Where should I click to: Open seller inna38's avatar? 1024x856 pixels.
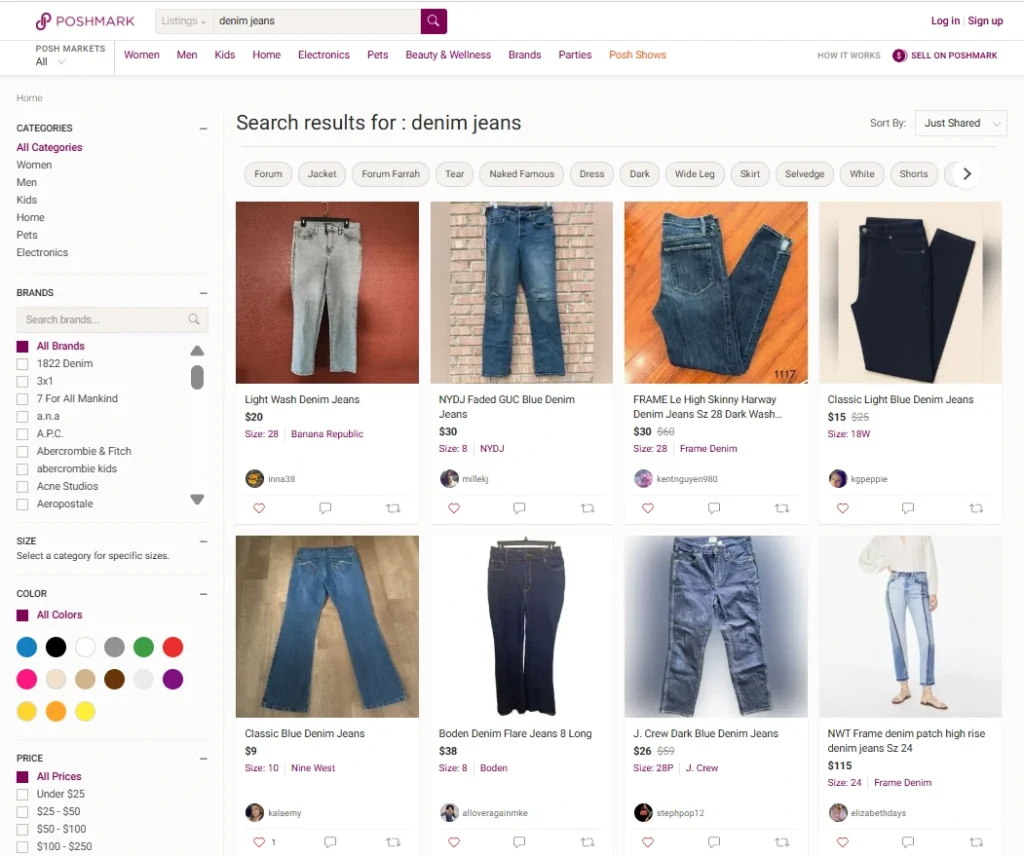[254, 478]
